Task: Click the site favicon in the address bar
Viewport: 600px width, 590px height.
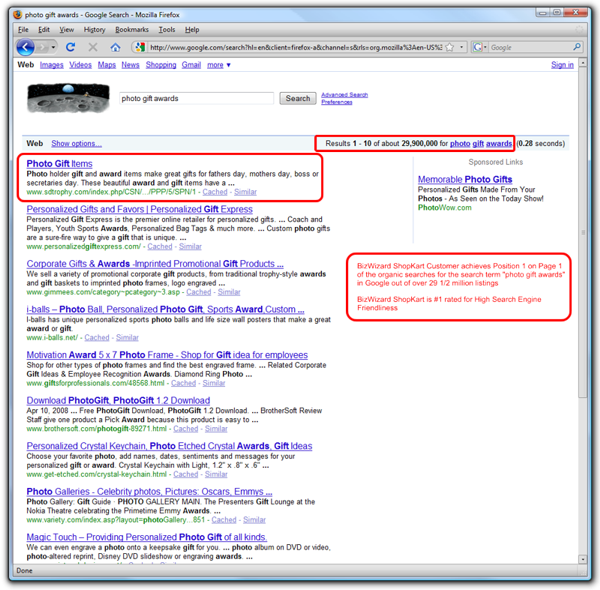Action: pos(140,47)
